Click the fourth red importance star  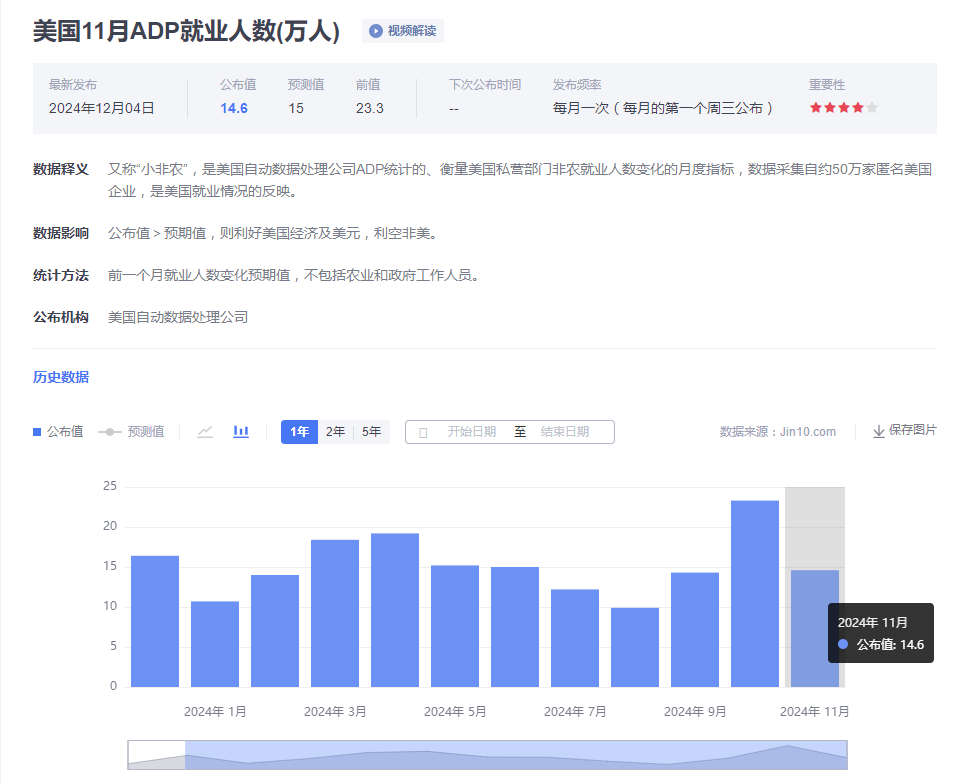click(x=858, y=108)
